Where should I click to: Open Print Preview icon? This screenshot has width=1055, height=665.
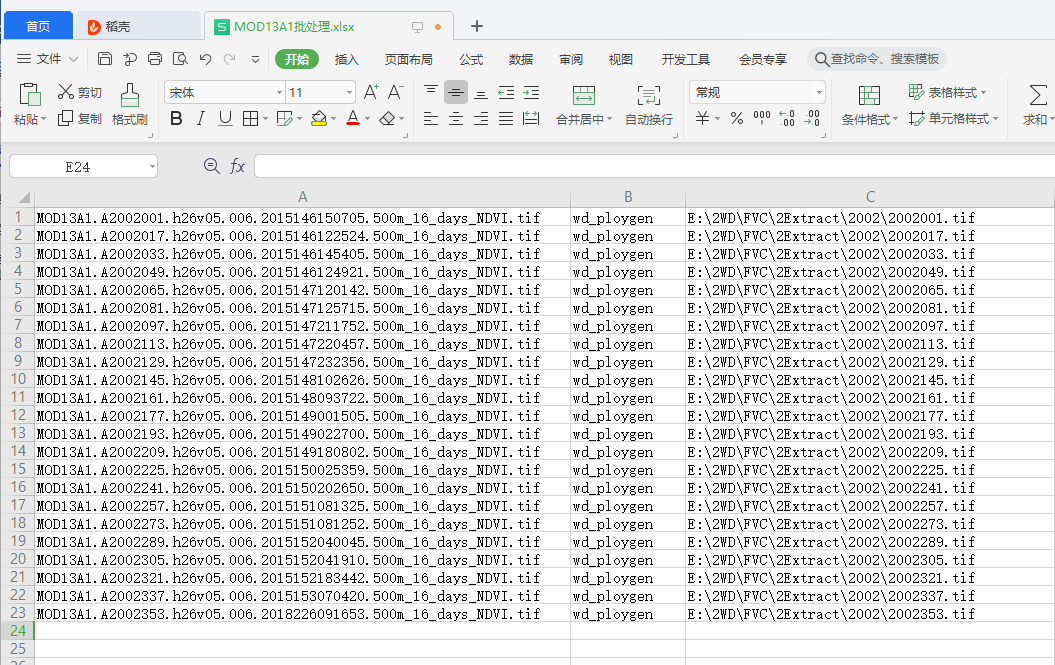(x=180, y=59)
